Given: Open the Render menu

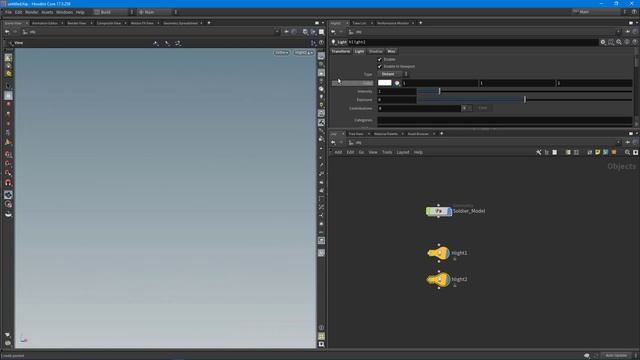Looking at the screenshot, I should click(32, 12).
